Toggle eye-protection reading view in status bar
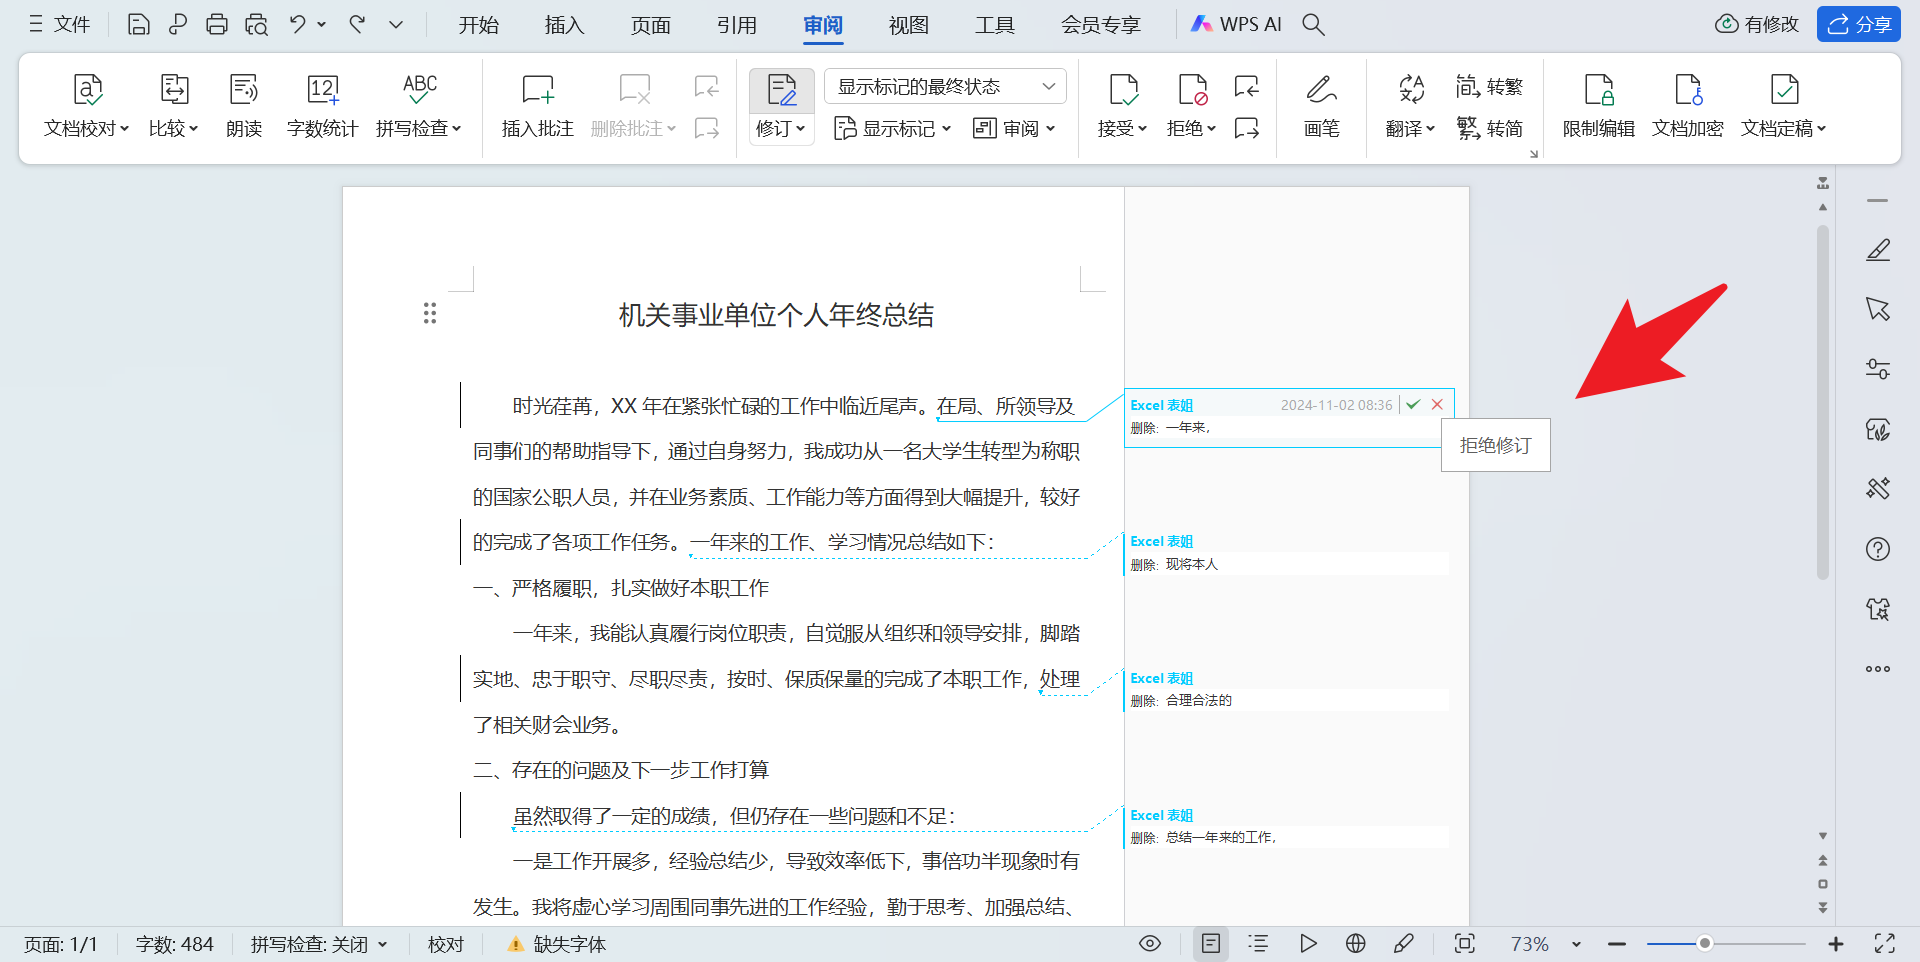Image resolution: width=1920 pixels, height=962 pixels. tap(1149, 943)
